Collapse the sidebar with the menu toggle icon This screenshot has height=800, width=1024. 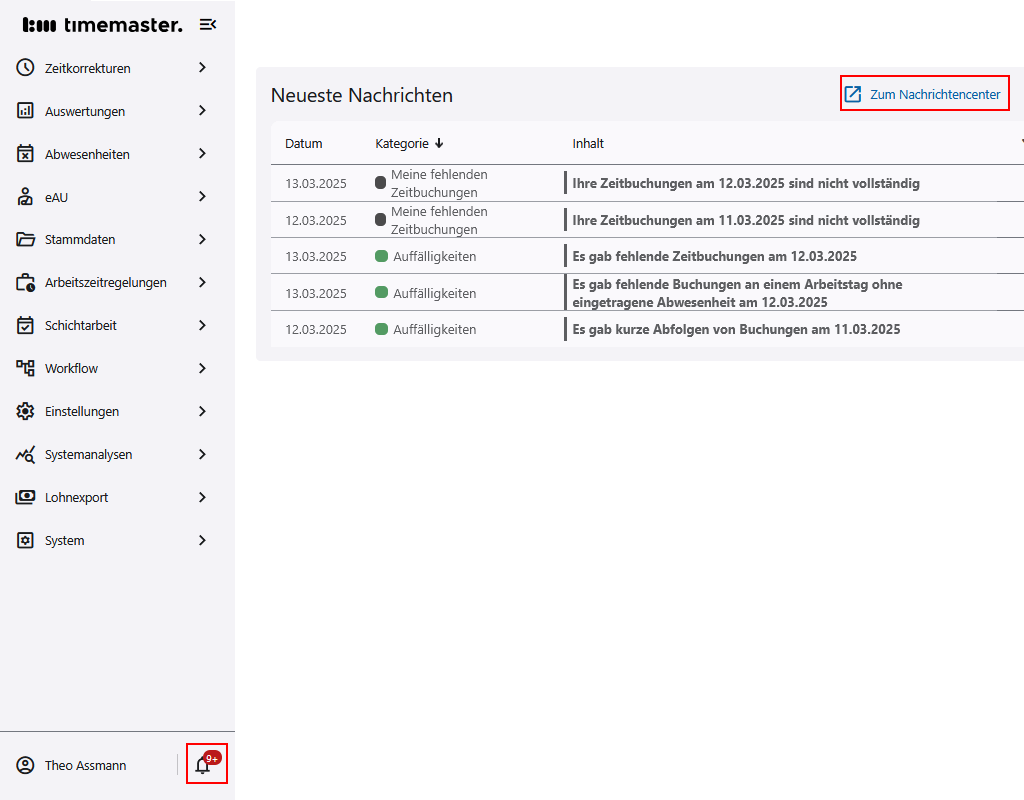click(208, 25)
